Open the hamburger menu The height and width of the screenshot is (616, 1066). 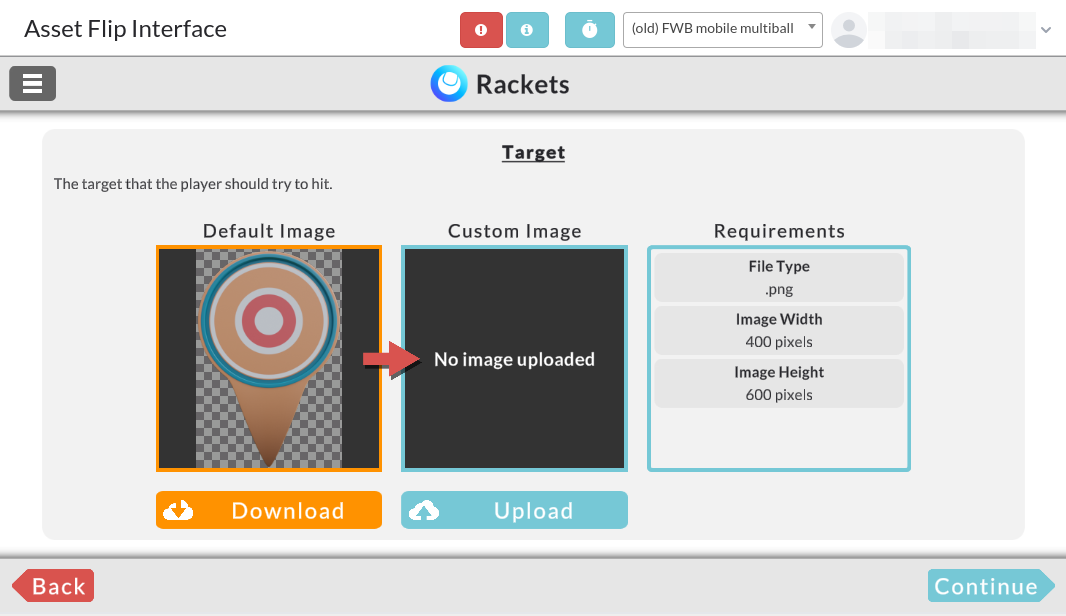coord(32,83)
